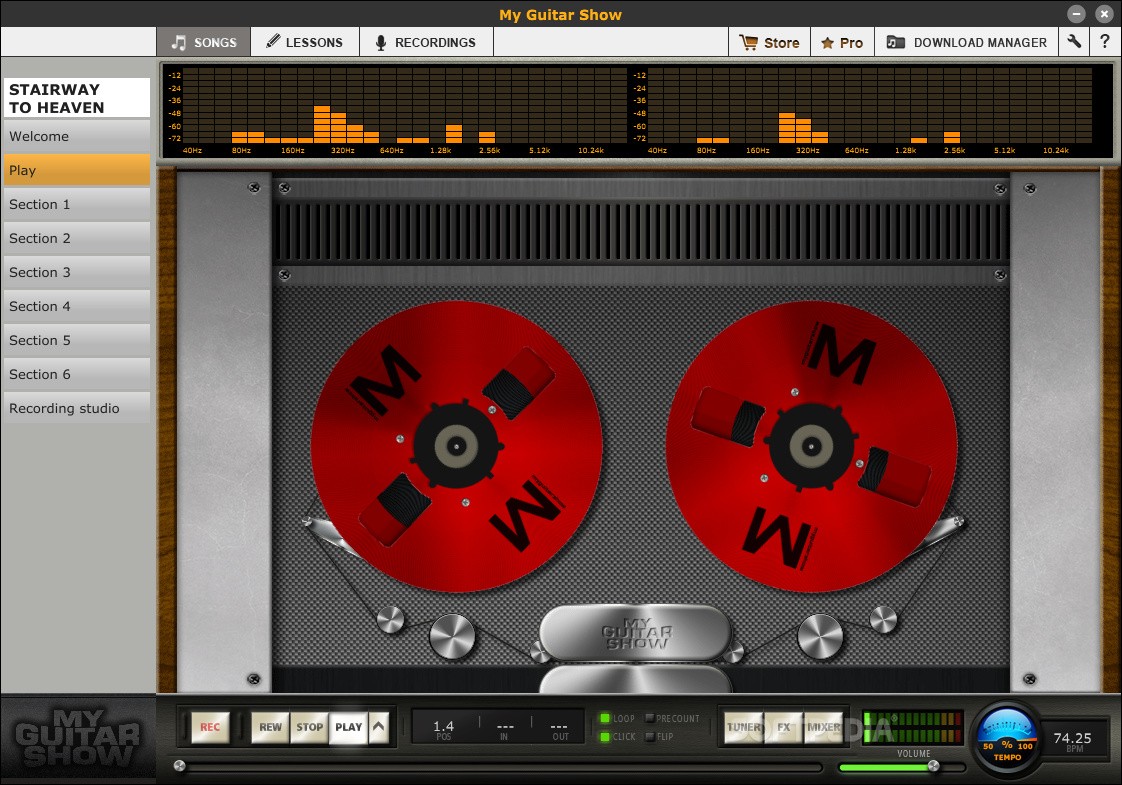
Task: Open the settings wrench icon
Action: click(x=1074, y=42)
